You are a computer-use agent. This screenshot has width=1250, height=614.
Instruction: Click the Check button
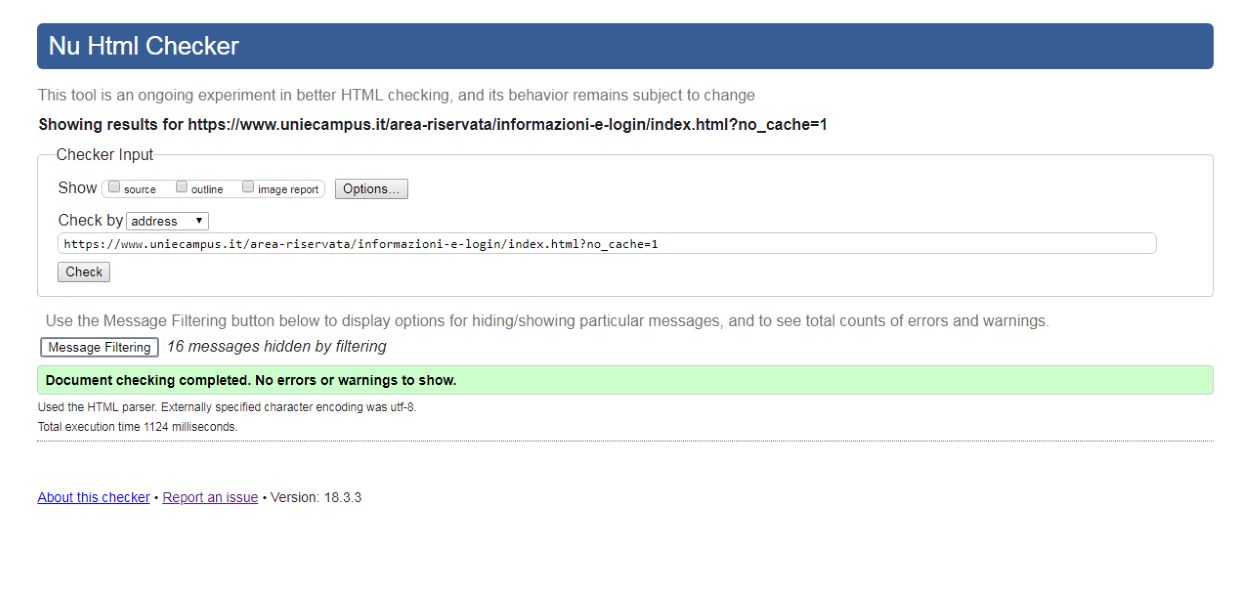click(84, 272)
